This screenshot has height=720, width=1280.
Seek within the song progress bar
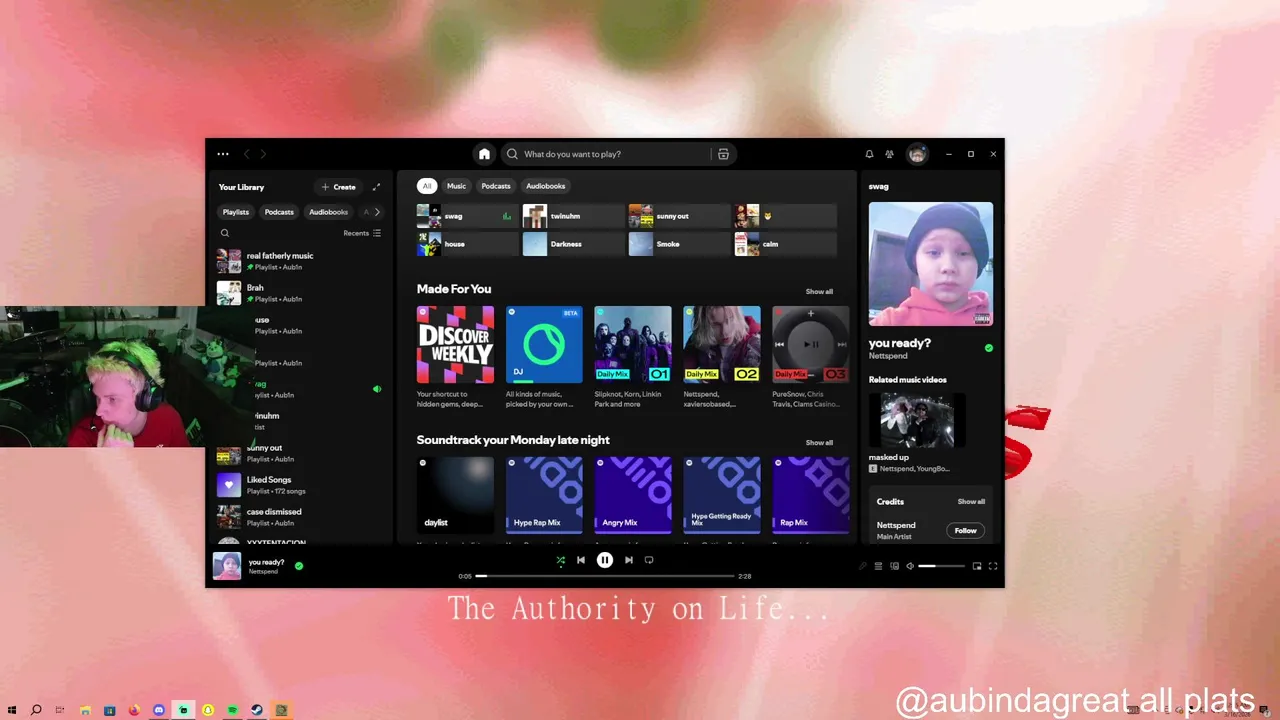click(605, 576)
